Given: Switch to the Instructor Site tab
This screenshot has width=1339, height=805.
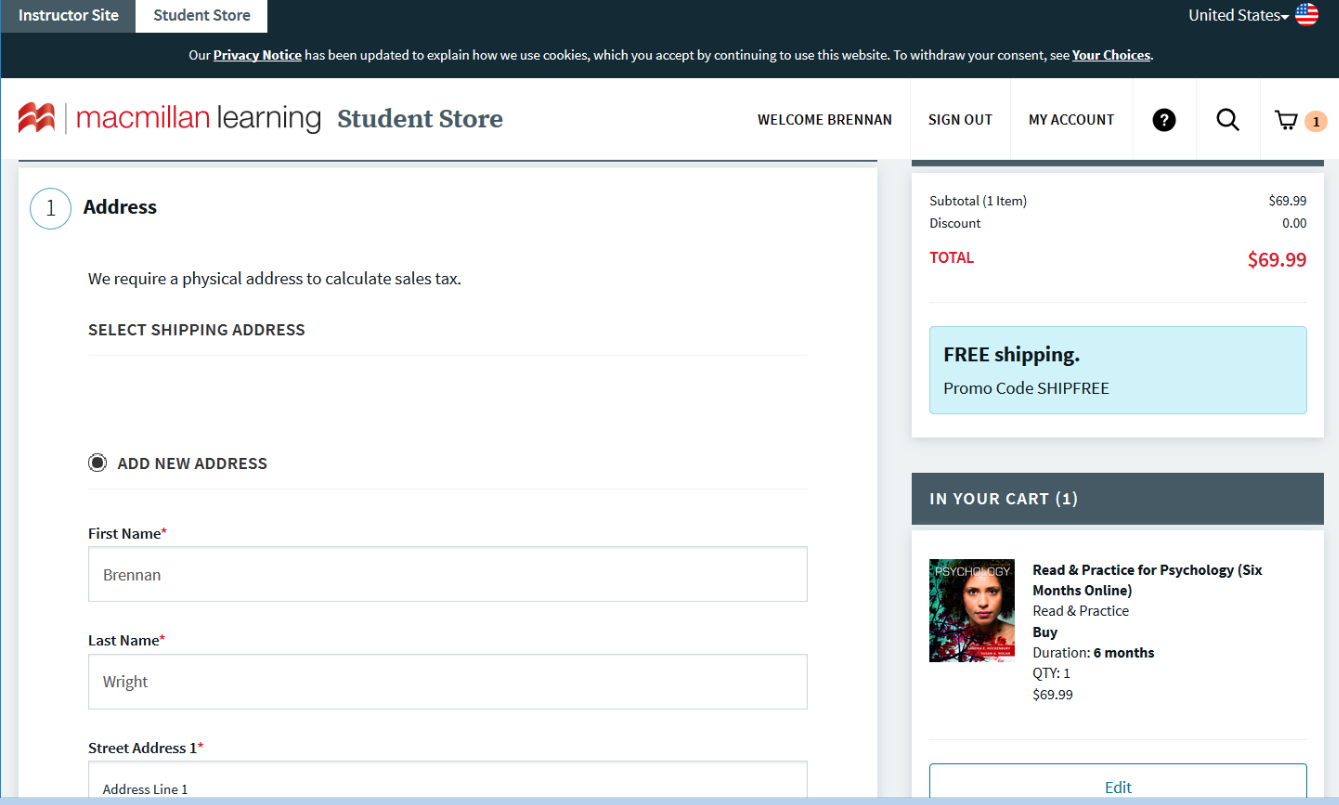Looking at the screenshot, I should 68,15.
